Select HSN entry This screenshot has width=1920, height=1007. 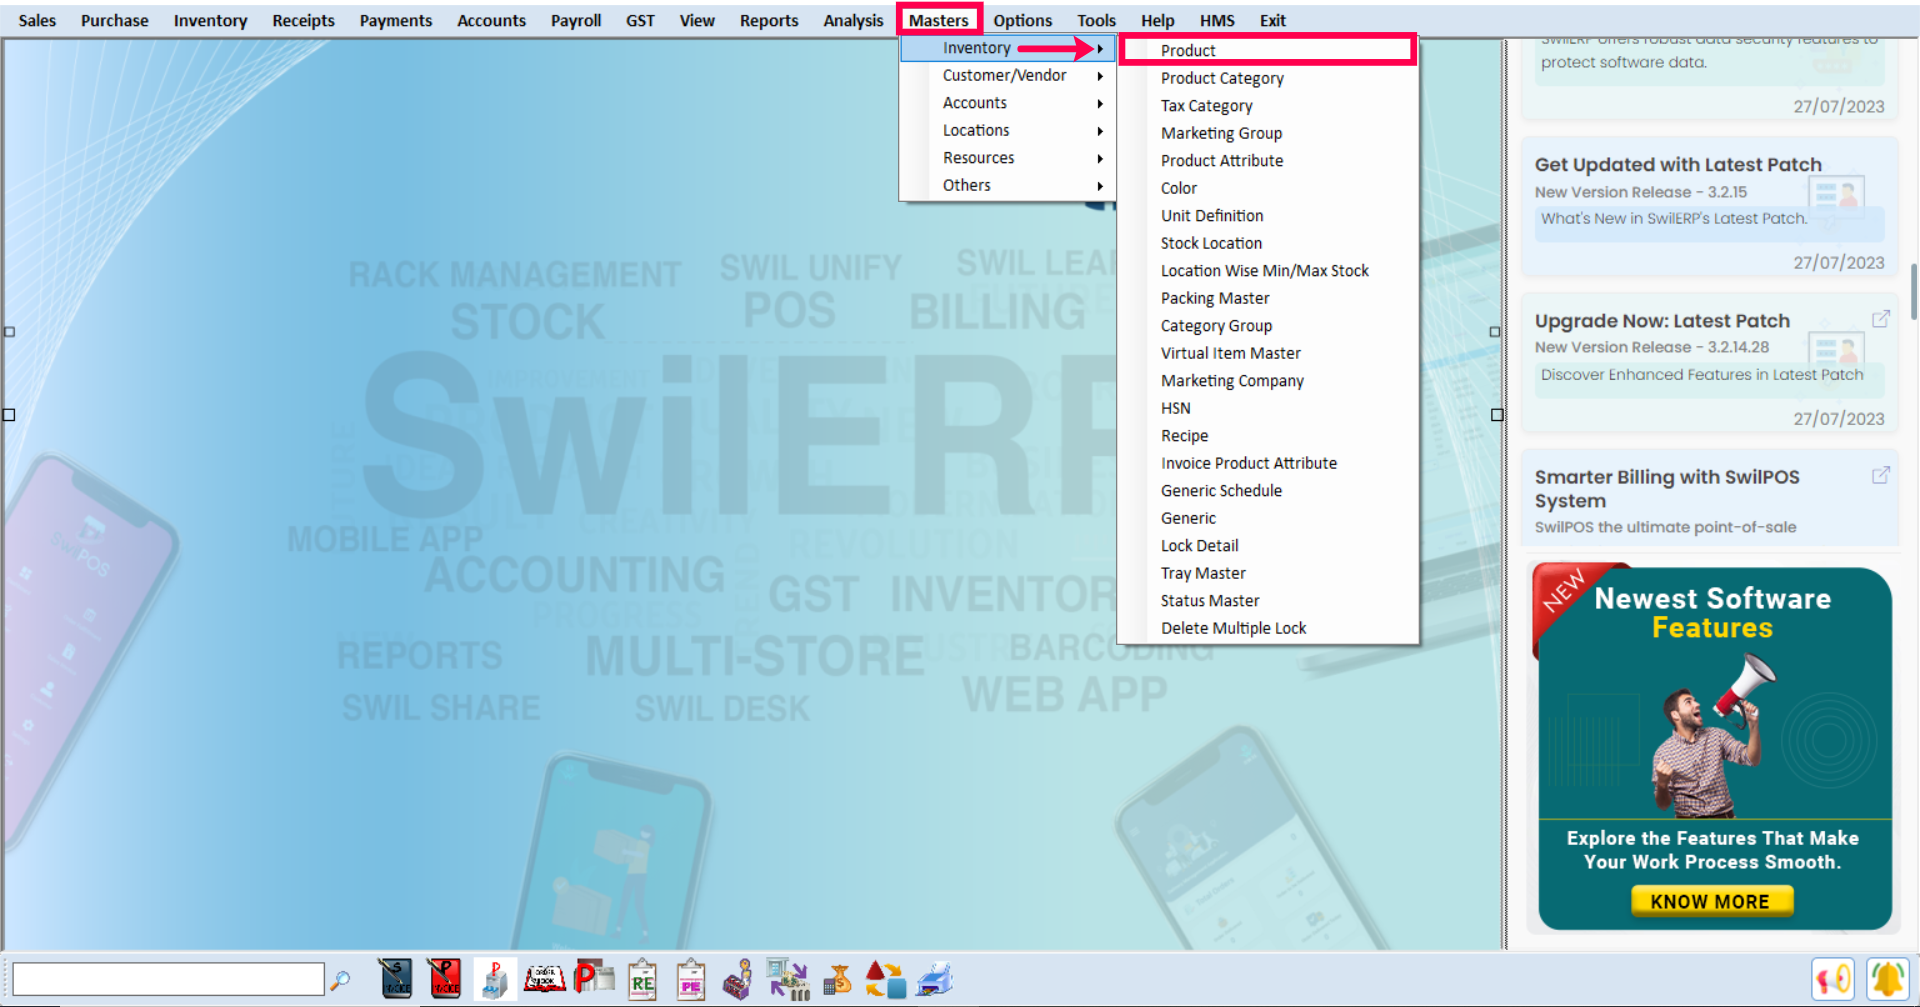point(1268,408)
